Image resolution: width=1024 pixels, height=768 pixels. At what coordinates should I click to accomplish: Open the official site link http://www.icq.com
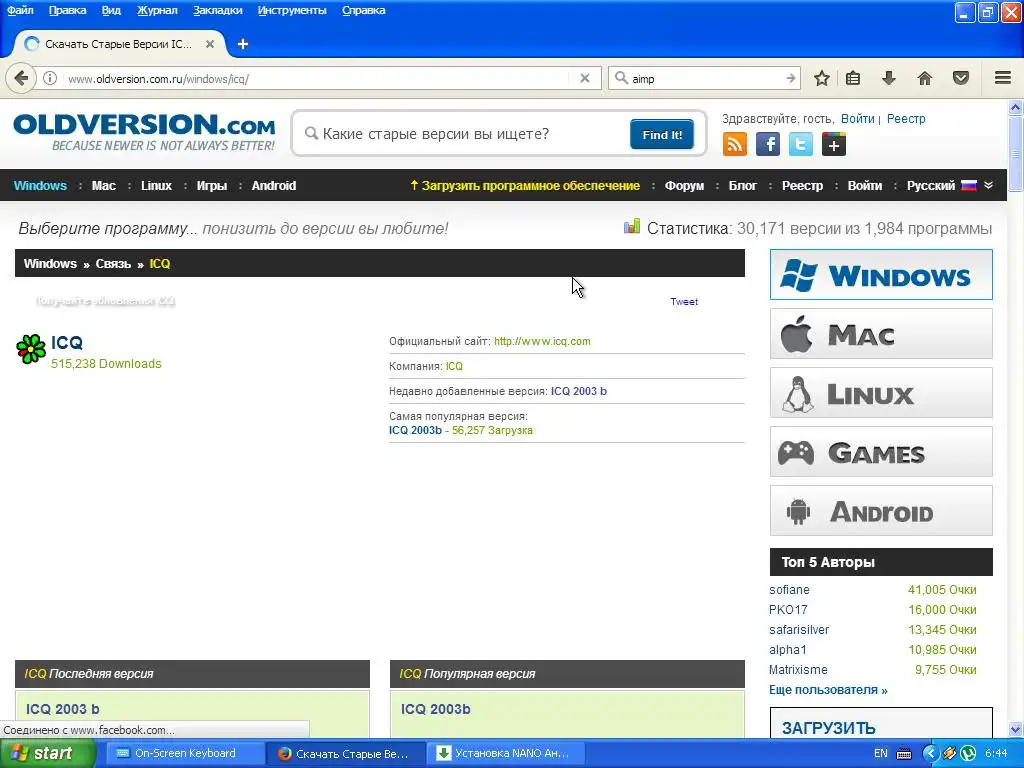point(542,341)
